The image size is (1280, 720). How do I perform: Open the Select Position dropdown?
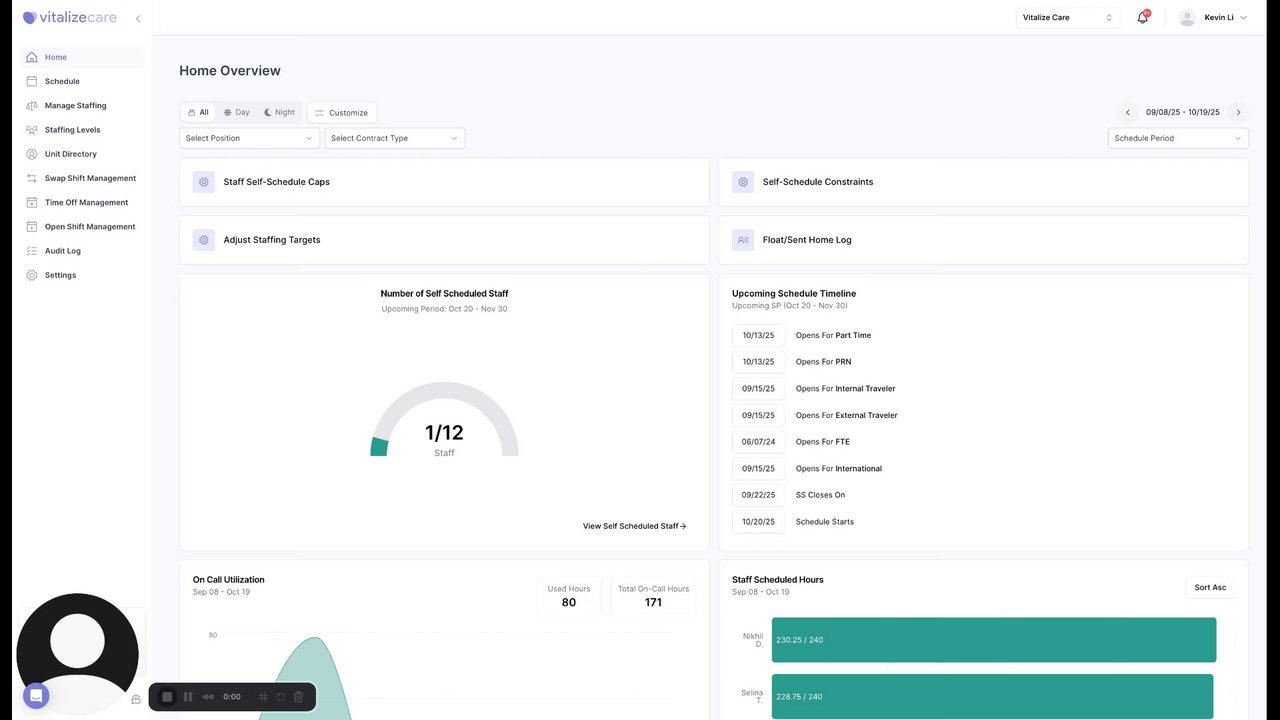(x=250, y=138)
